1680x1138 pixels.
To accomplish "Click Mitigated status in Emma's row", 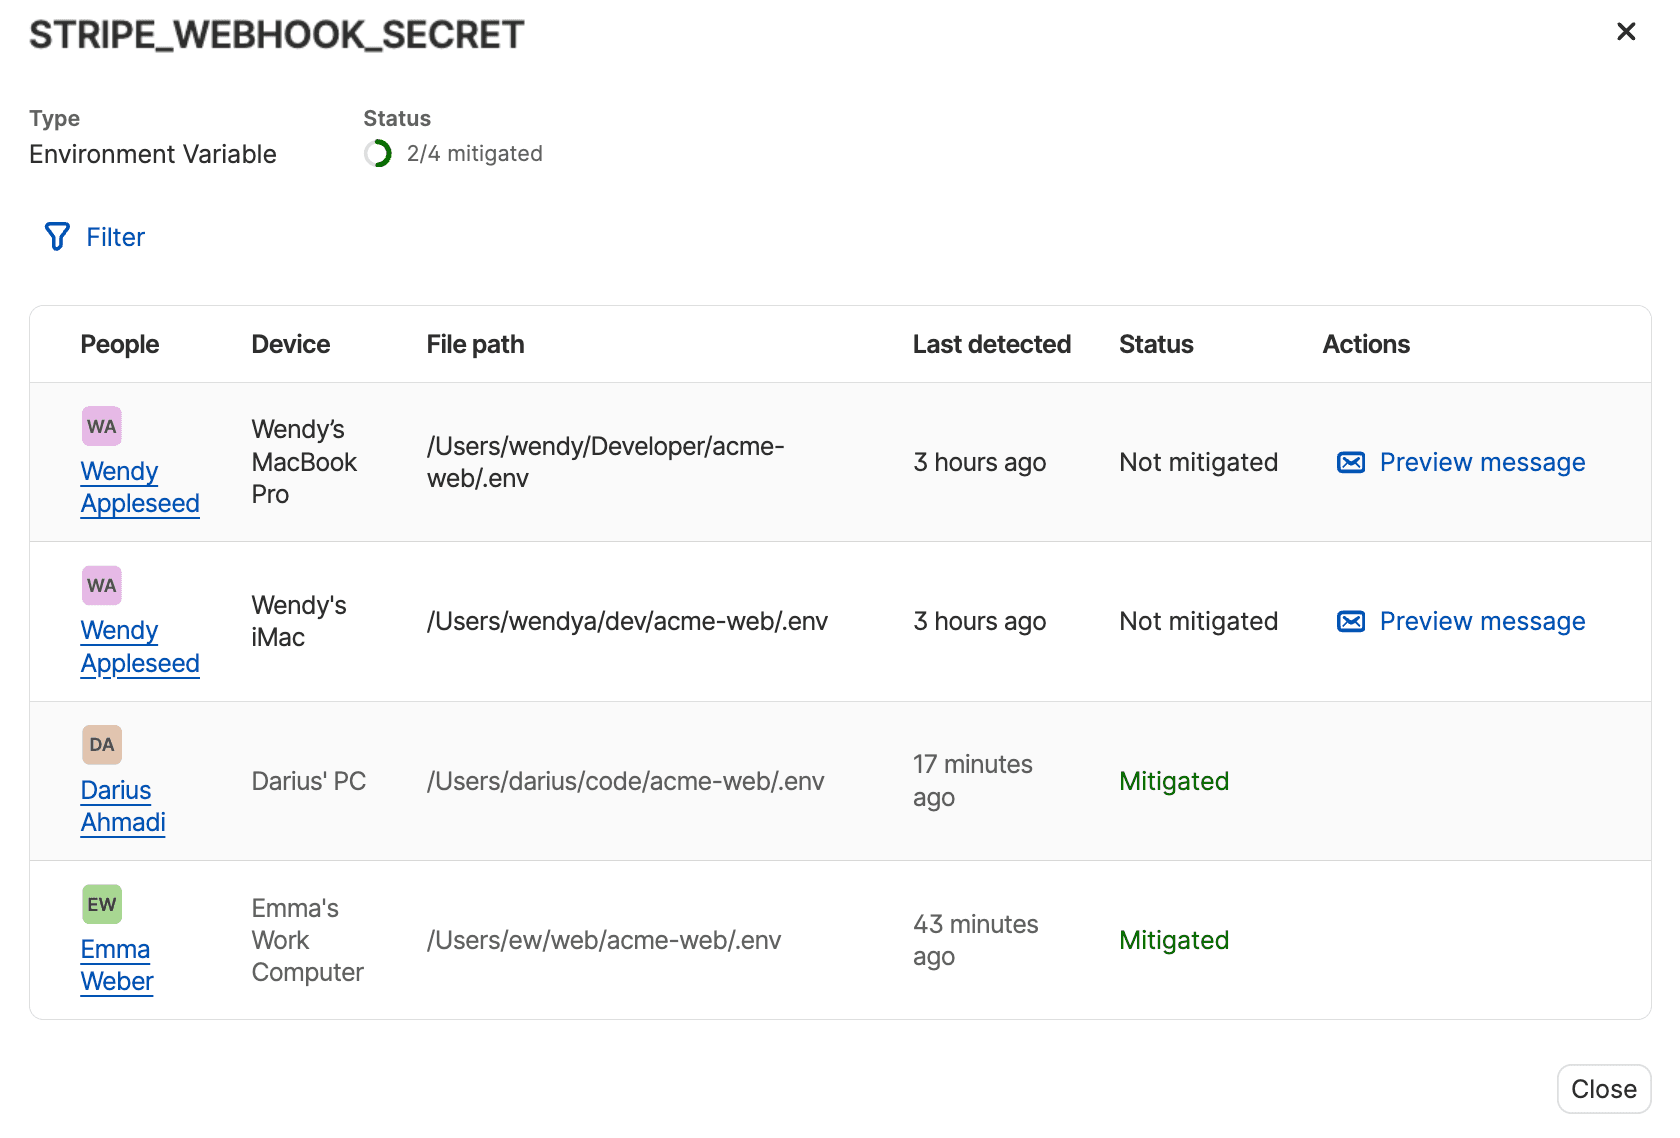I will [1175, 940].
